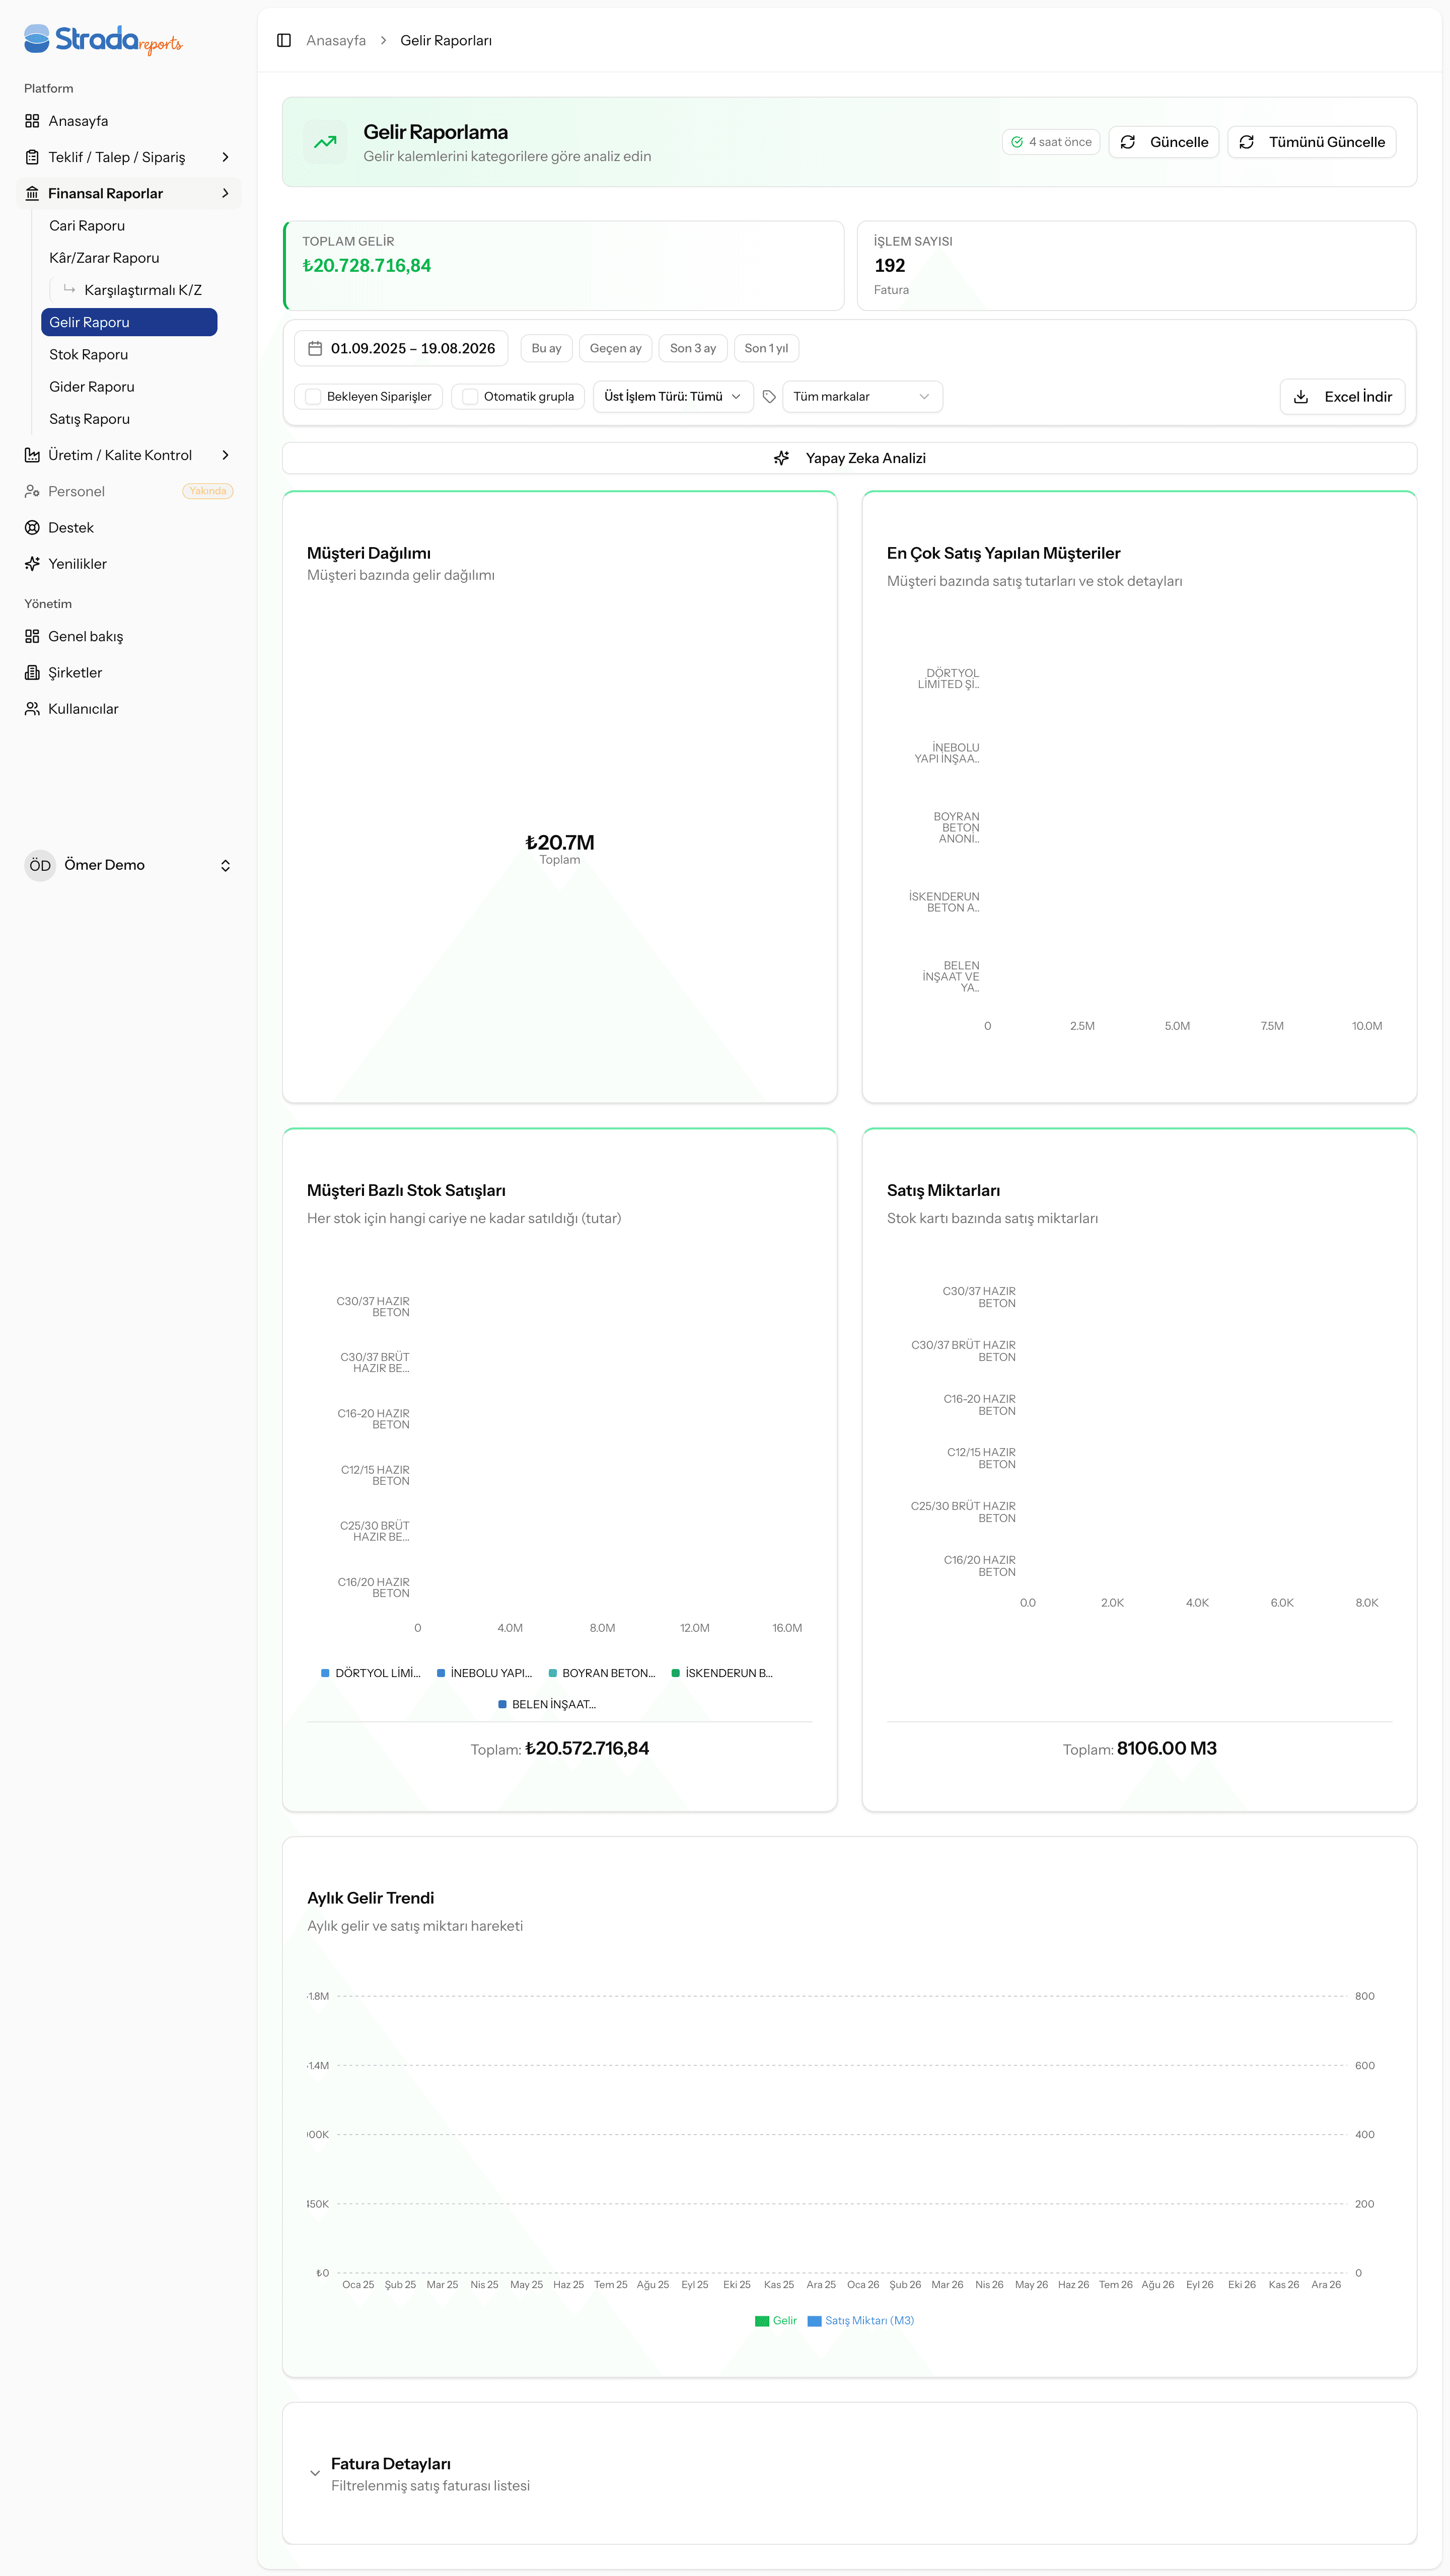Screen dimensions: 1450x2576
Task: Open the Üst İşlem Türü dropdown
Action: (673, 397)
